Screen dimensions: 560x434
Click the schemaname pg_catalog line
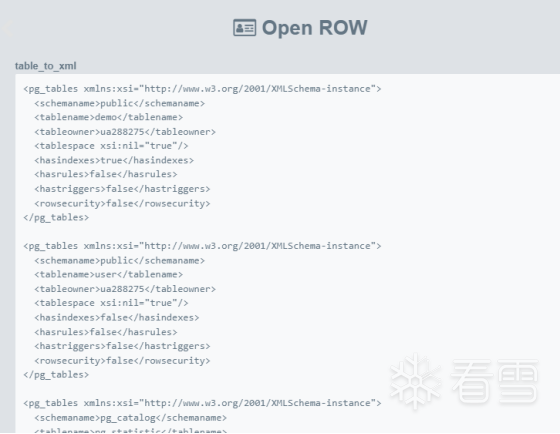tap(130, 418)
